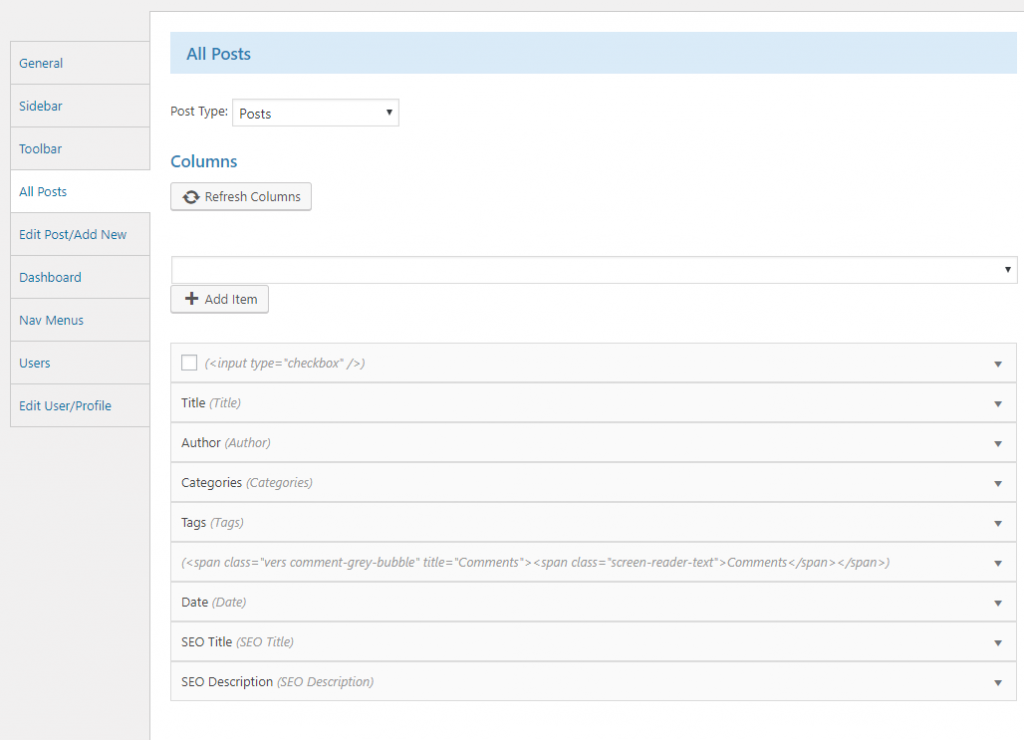Click the Add Item button
The image size is (1024, 740).
(x=219, y=299)
